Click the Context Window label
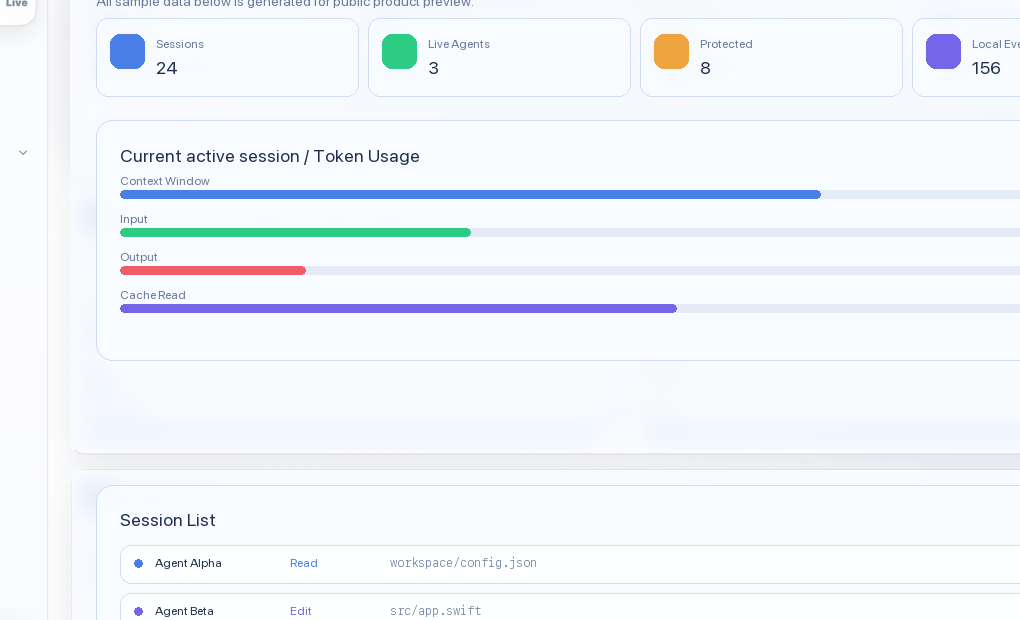The image size is (1020, 620). pyautogui.click(x=165, y=181)
